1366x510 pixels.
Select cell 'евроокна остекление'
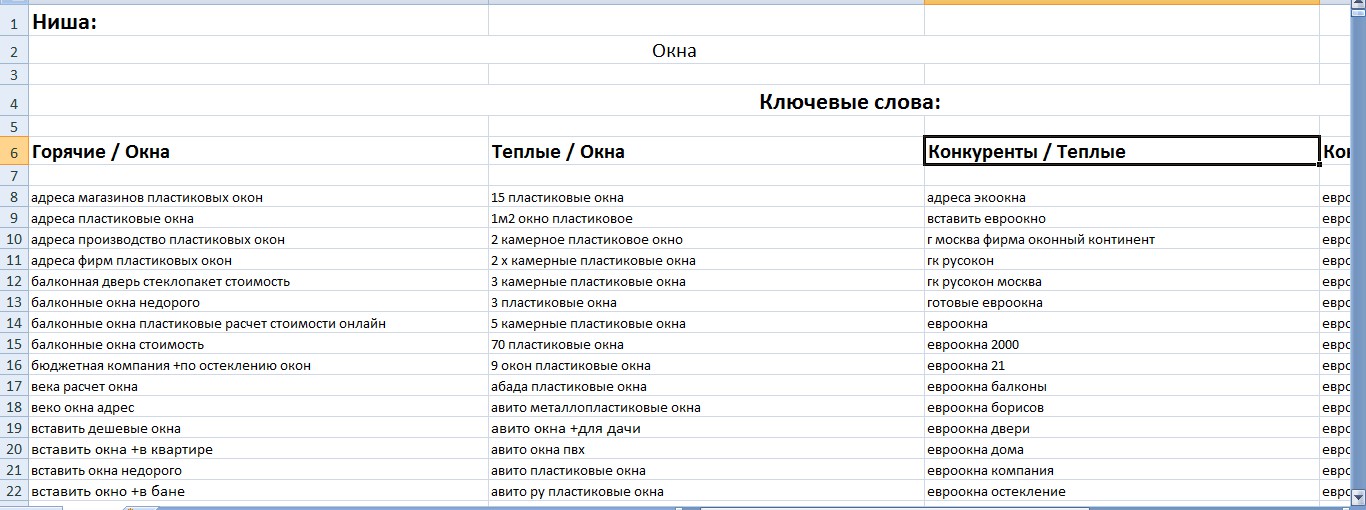coord(1122,491)
